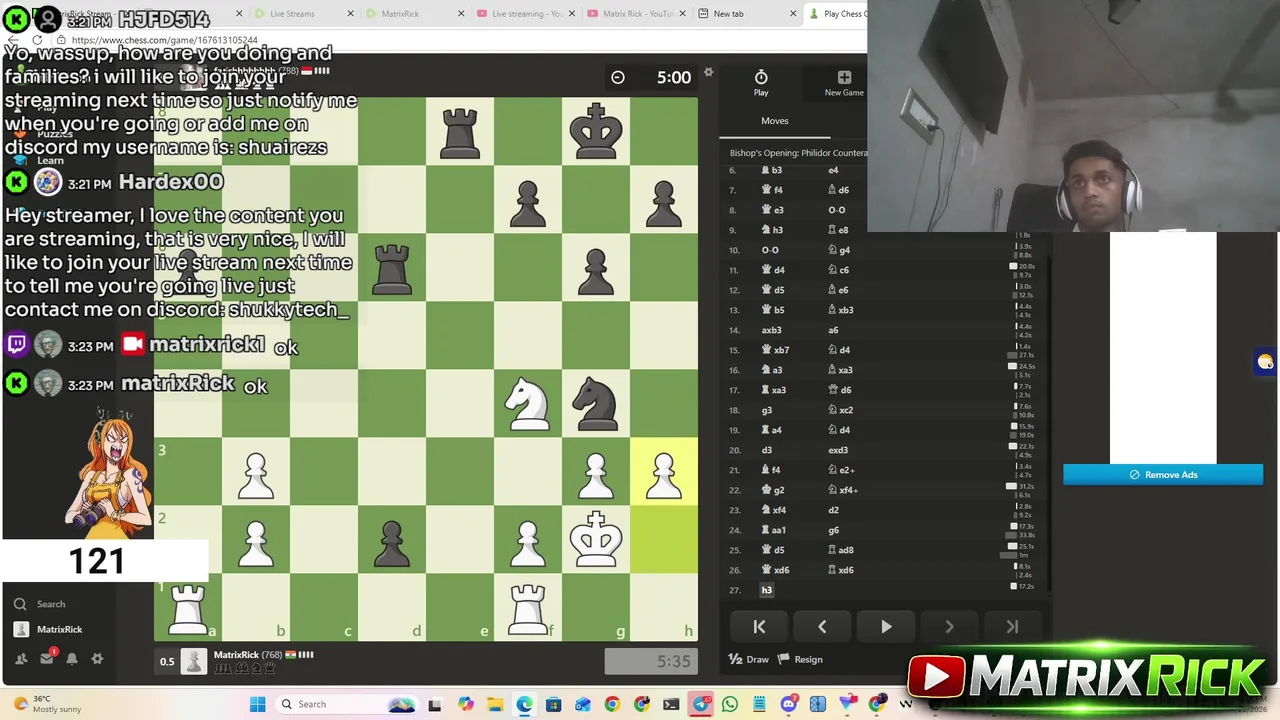The image size is (1280, 720).
Task: Click move 26 xd6 white move
Action: click(x=775, y=570)
